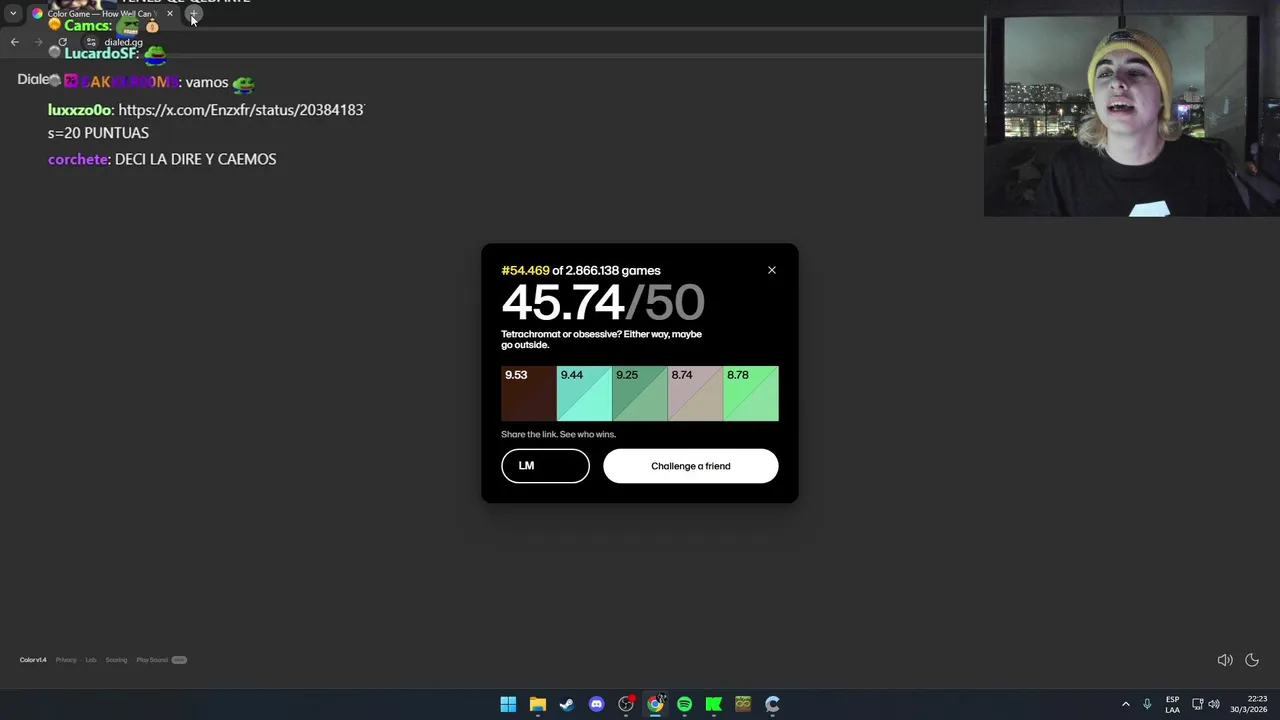Open Spotify from the taskbar
This screenshot has height=720, width=1280.
point(684,704)
